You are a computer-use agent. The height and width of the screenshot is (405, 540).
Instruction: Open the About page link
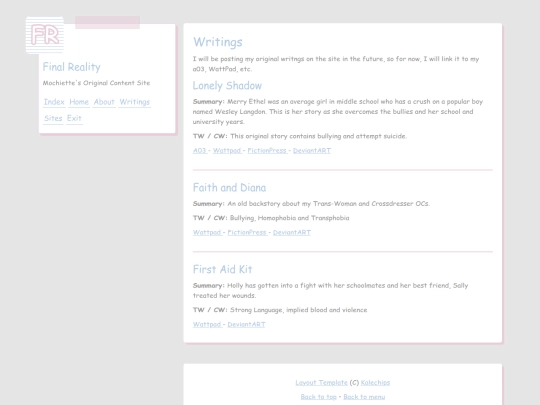pos(104,102)
